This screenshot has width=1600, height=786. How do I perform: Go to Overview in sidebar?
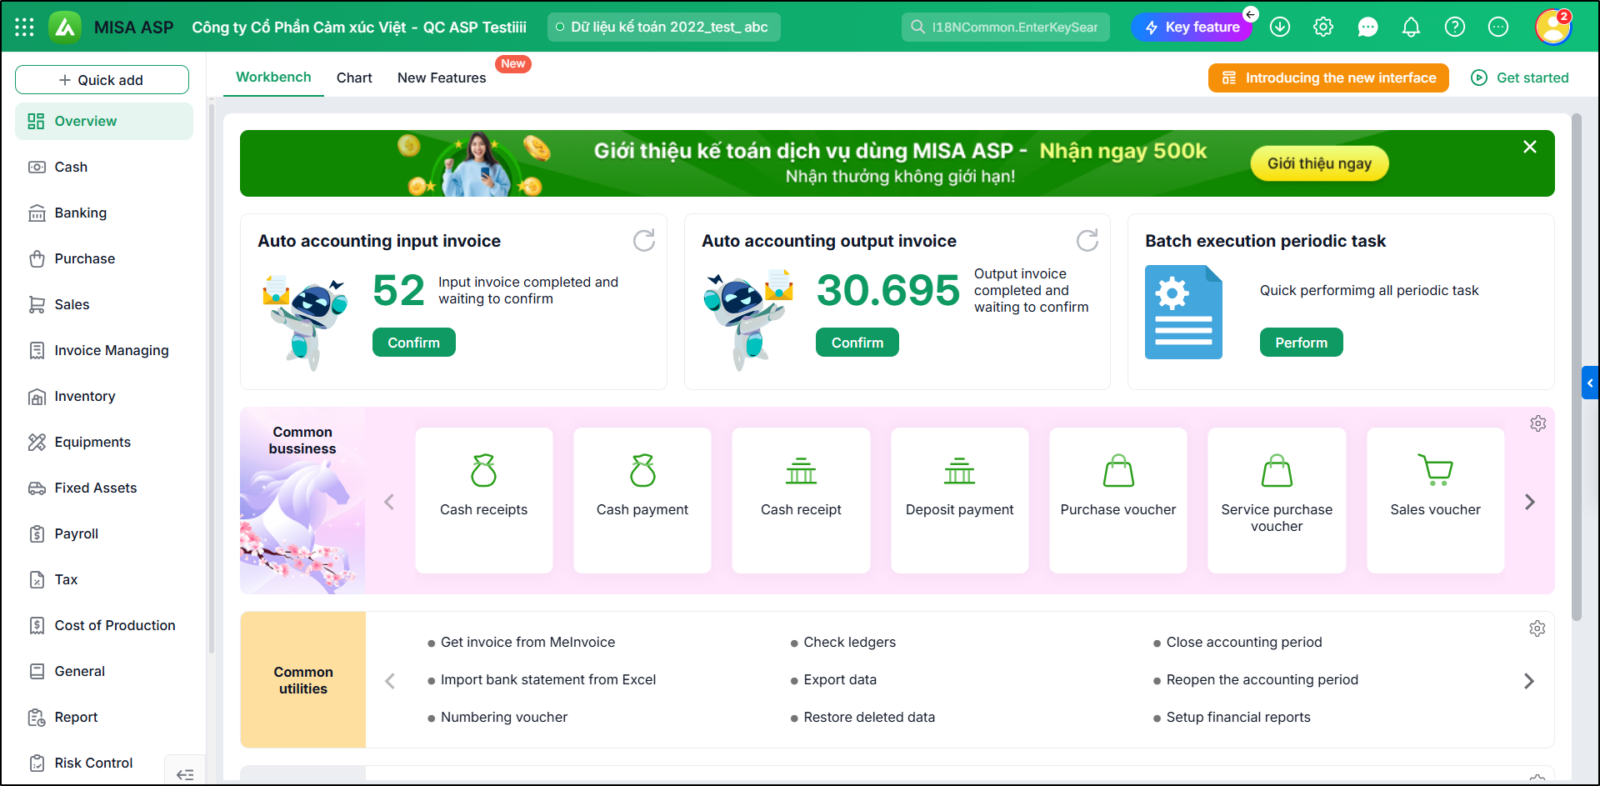point(104,121)
